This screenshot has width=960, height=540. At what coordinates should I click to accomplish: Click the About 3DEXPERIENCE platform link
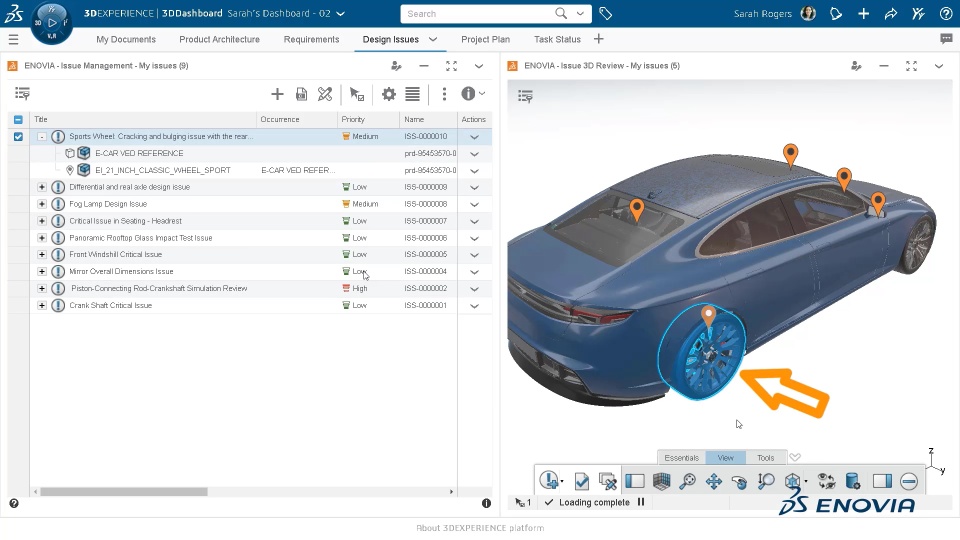click(x=480, y=528)
